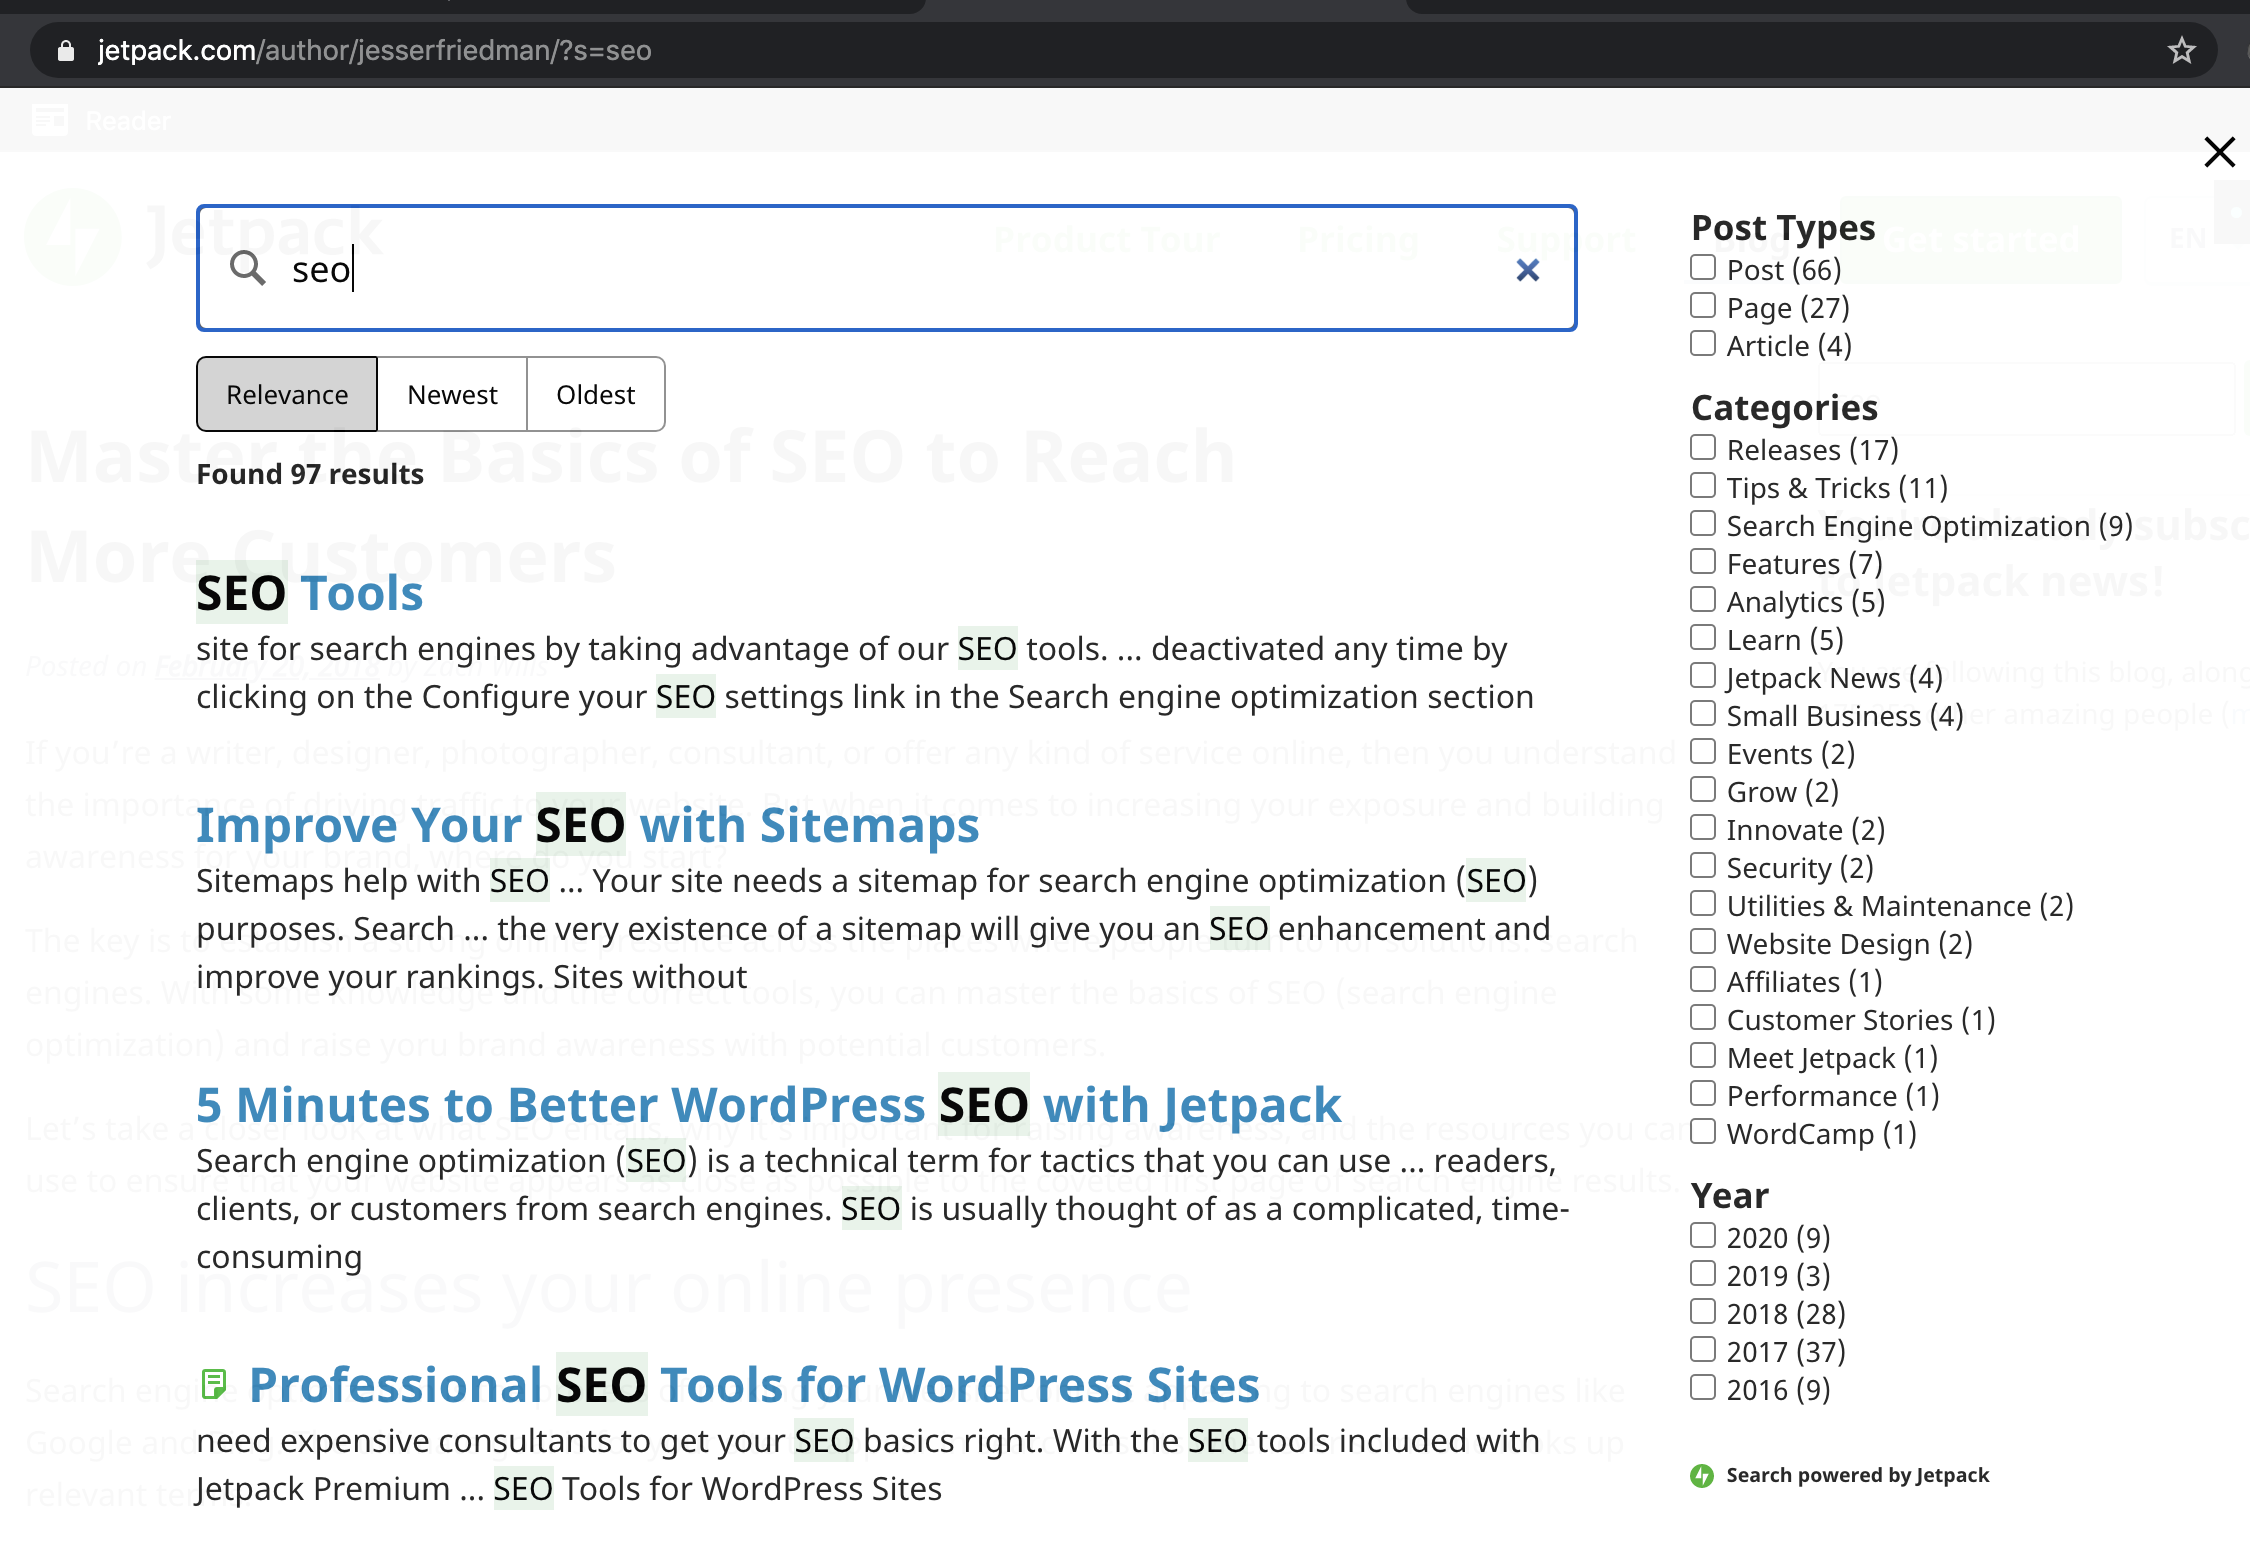Sort results by Relevance
The height and width of the screenshot is (1554, 2250).
287,394
